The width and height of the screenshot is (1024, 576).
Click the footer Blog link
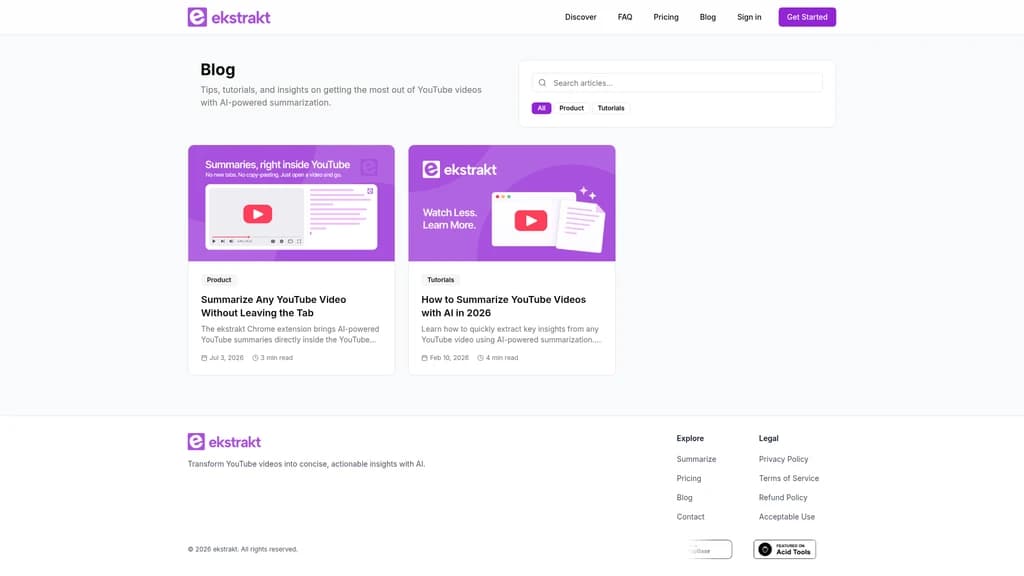(x=684, y=498)
